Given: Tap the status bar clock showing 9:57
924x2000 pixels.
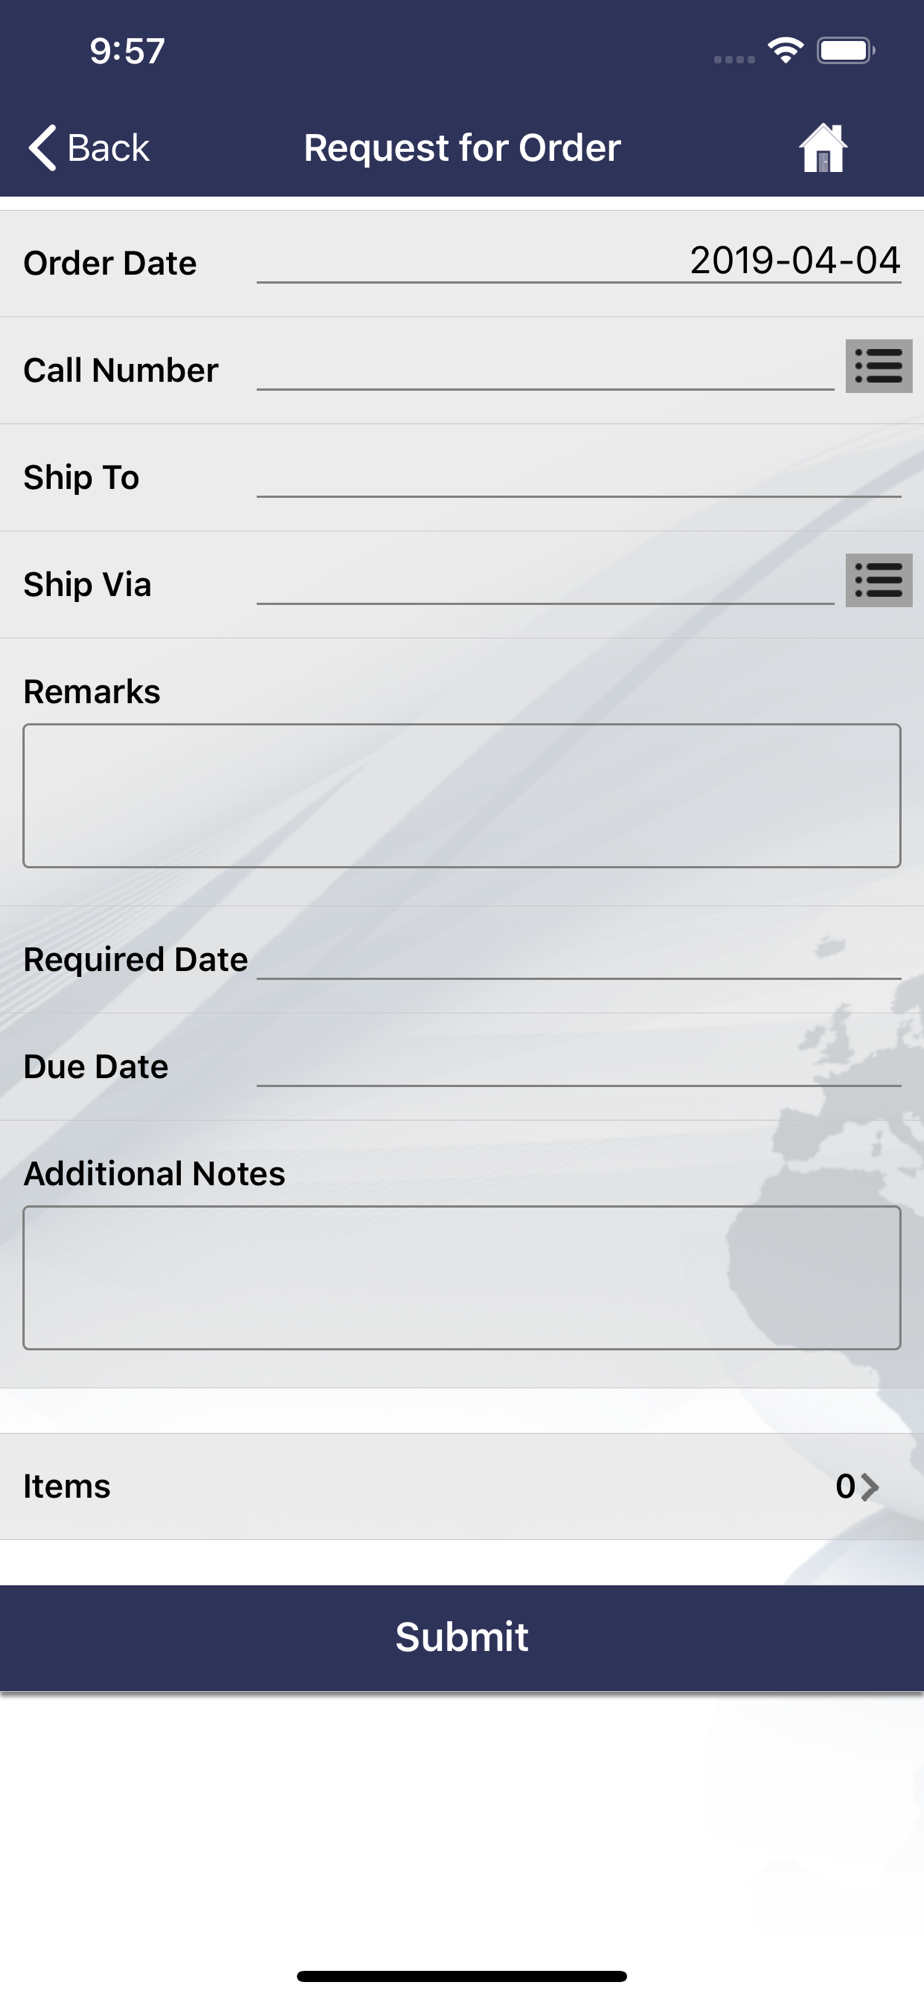Looking at the screenshot, I should coord(127,51).
